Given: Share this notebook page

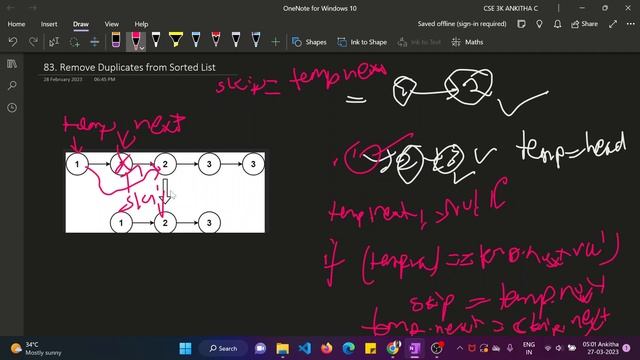Looking at the screenshot, I should 584,24.
